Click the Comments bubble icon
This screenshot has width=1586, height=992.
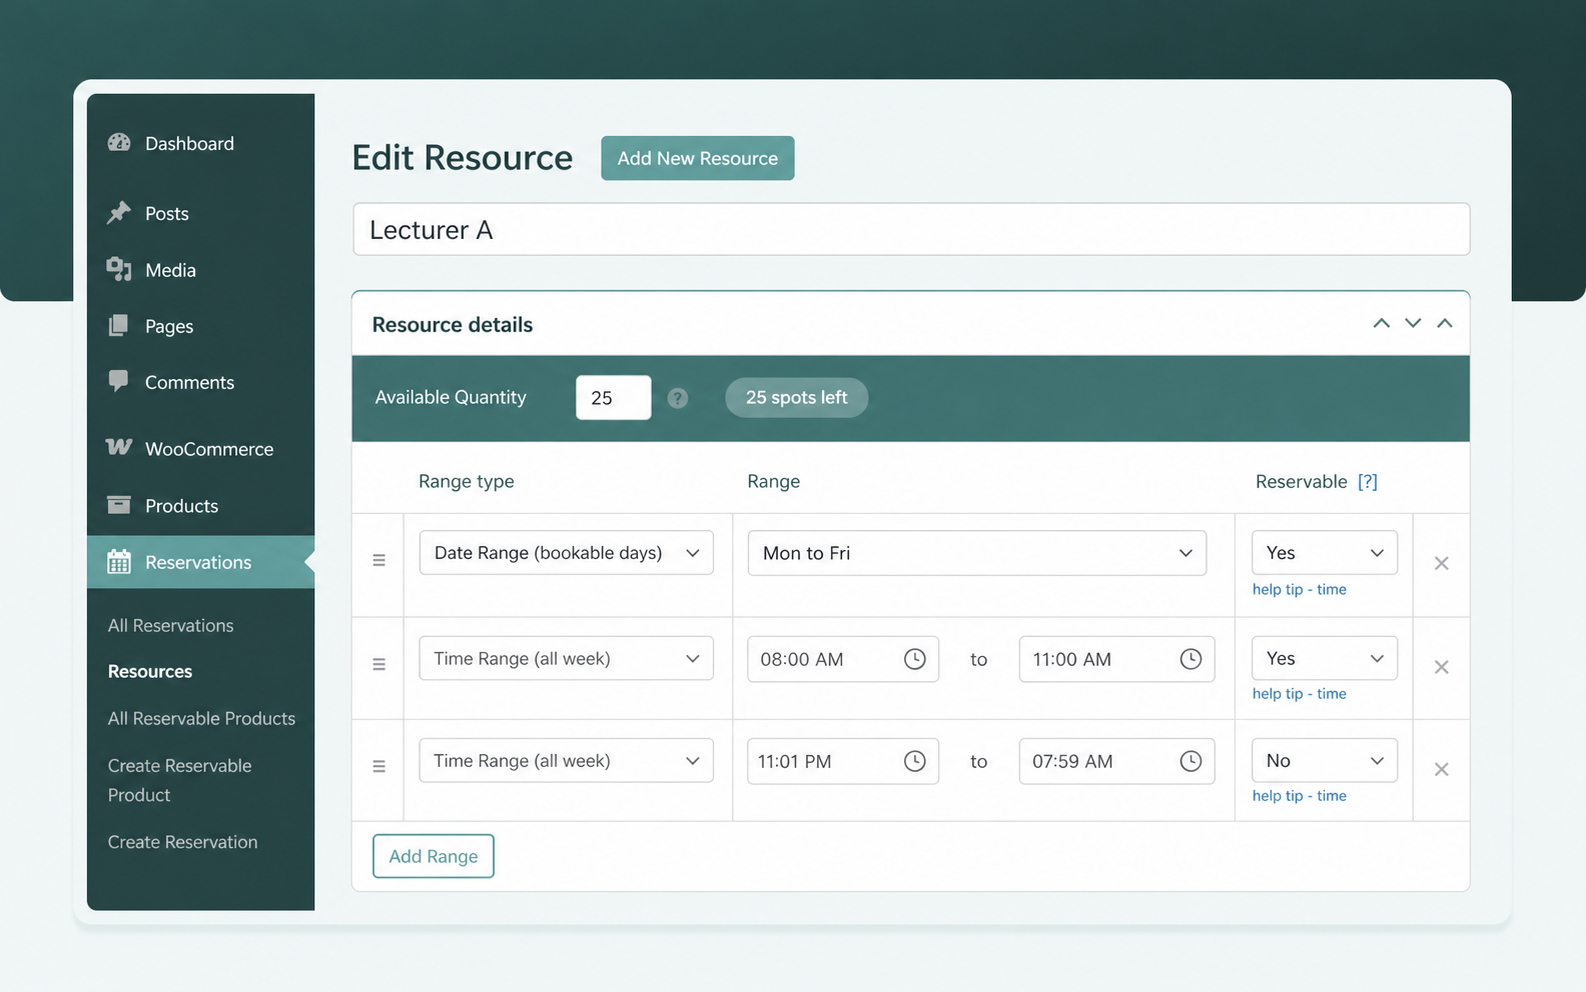point(119,381)
